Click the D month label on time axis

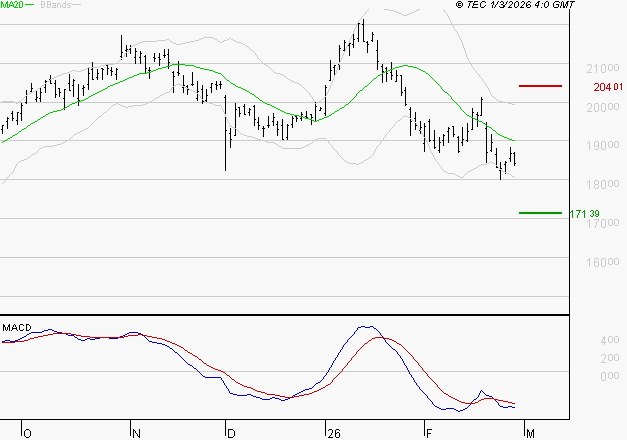pyautogui.click(x=231, y=434)
